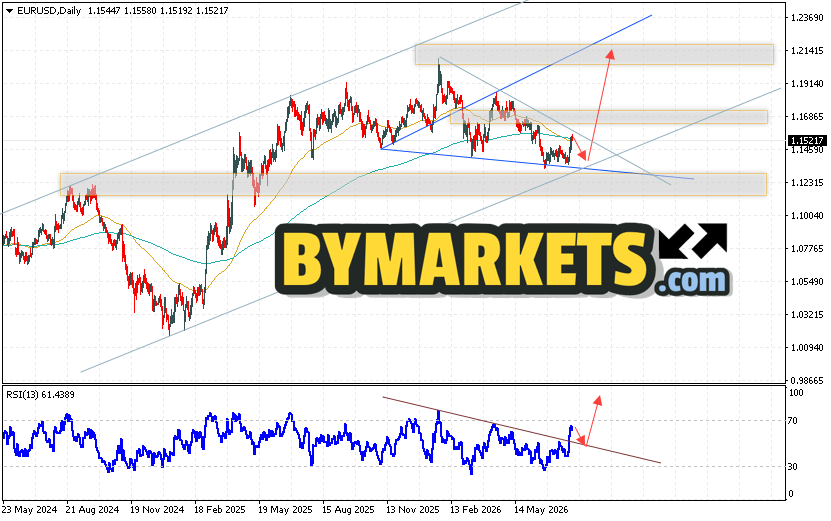Select the 1.19140 price axis label
831x521 pixels.
(x=807, y=84)
